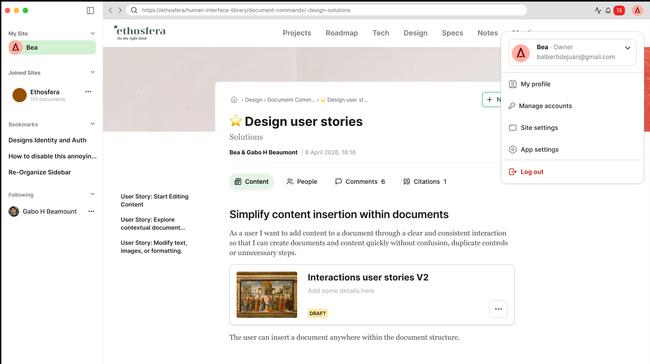Open the activity pulse icon
Screen dimensions: 650x364
pos(598,10)
